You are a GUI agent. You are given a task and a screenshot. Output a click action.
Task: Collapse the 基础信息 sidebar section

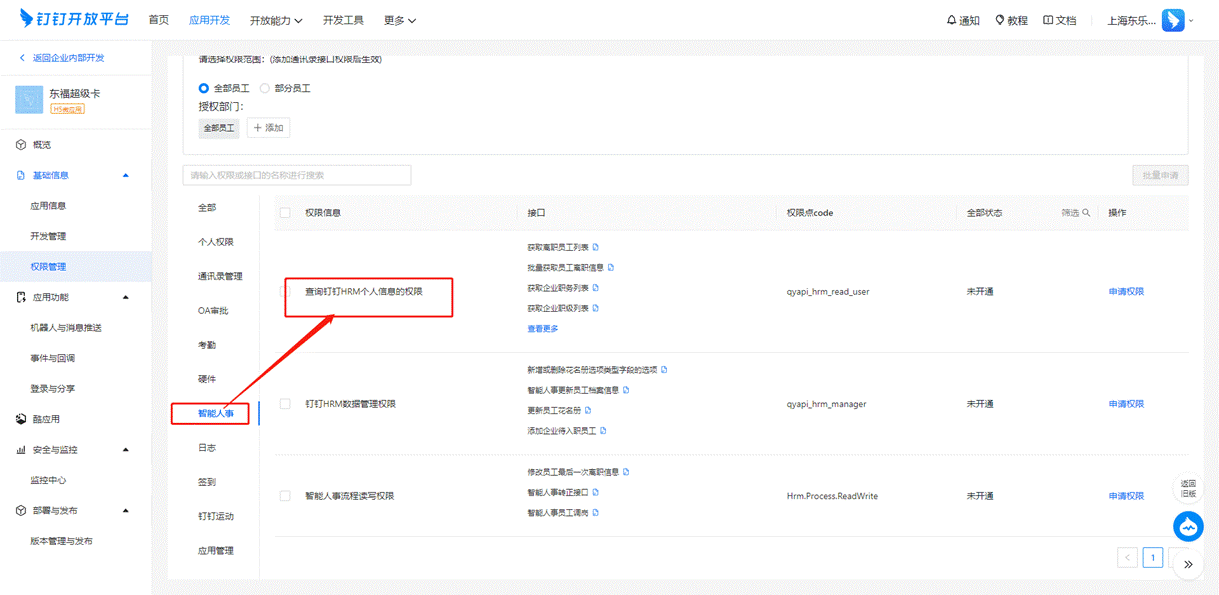126,176
